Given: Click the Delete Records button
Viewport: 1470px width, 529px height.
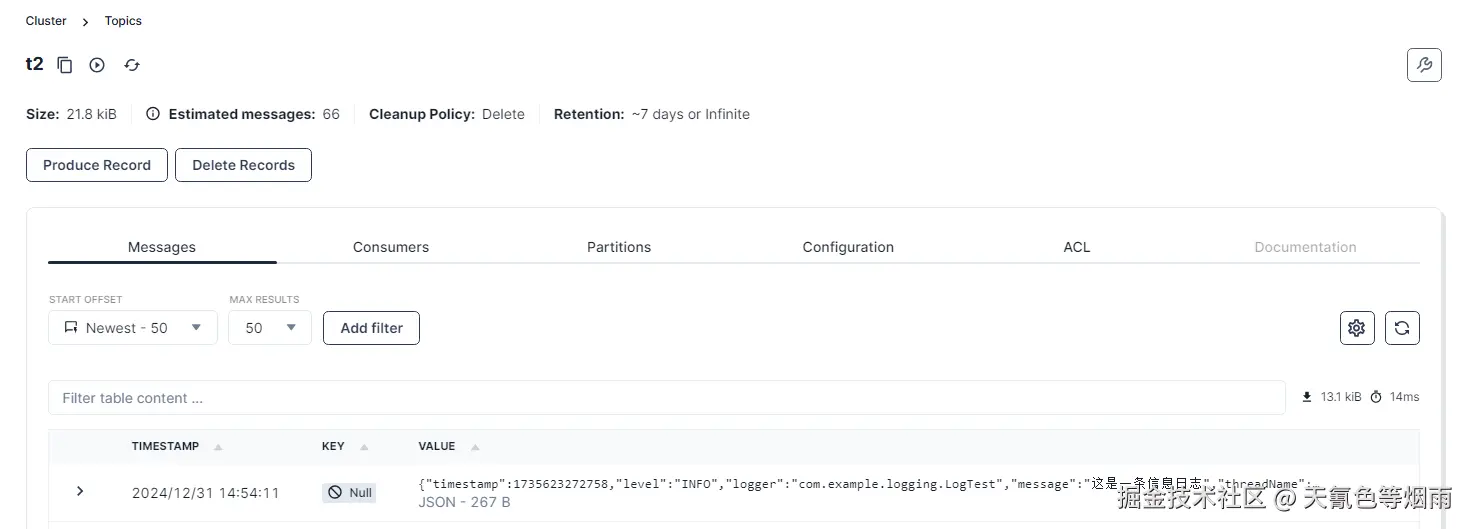Looking at the screenshot, I should pos(243,165).
